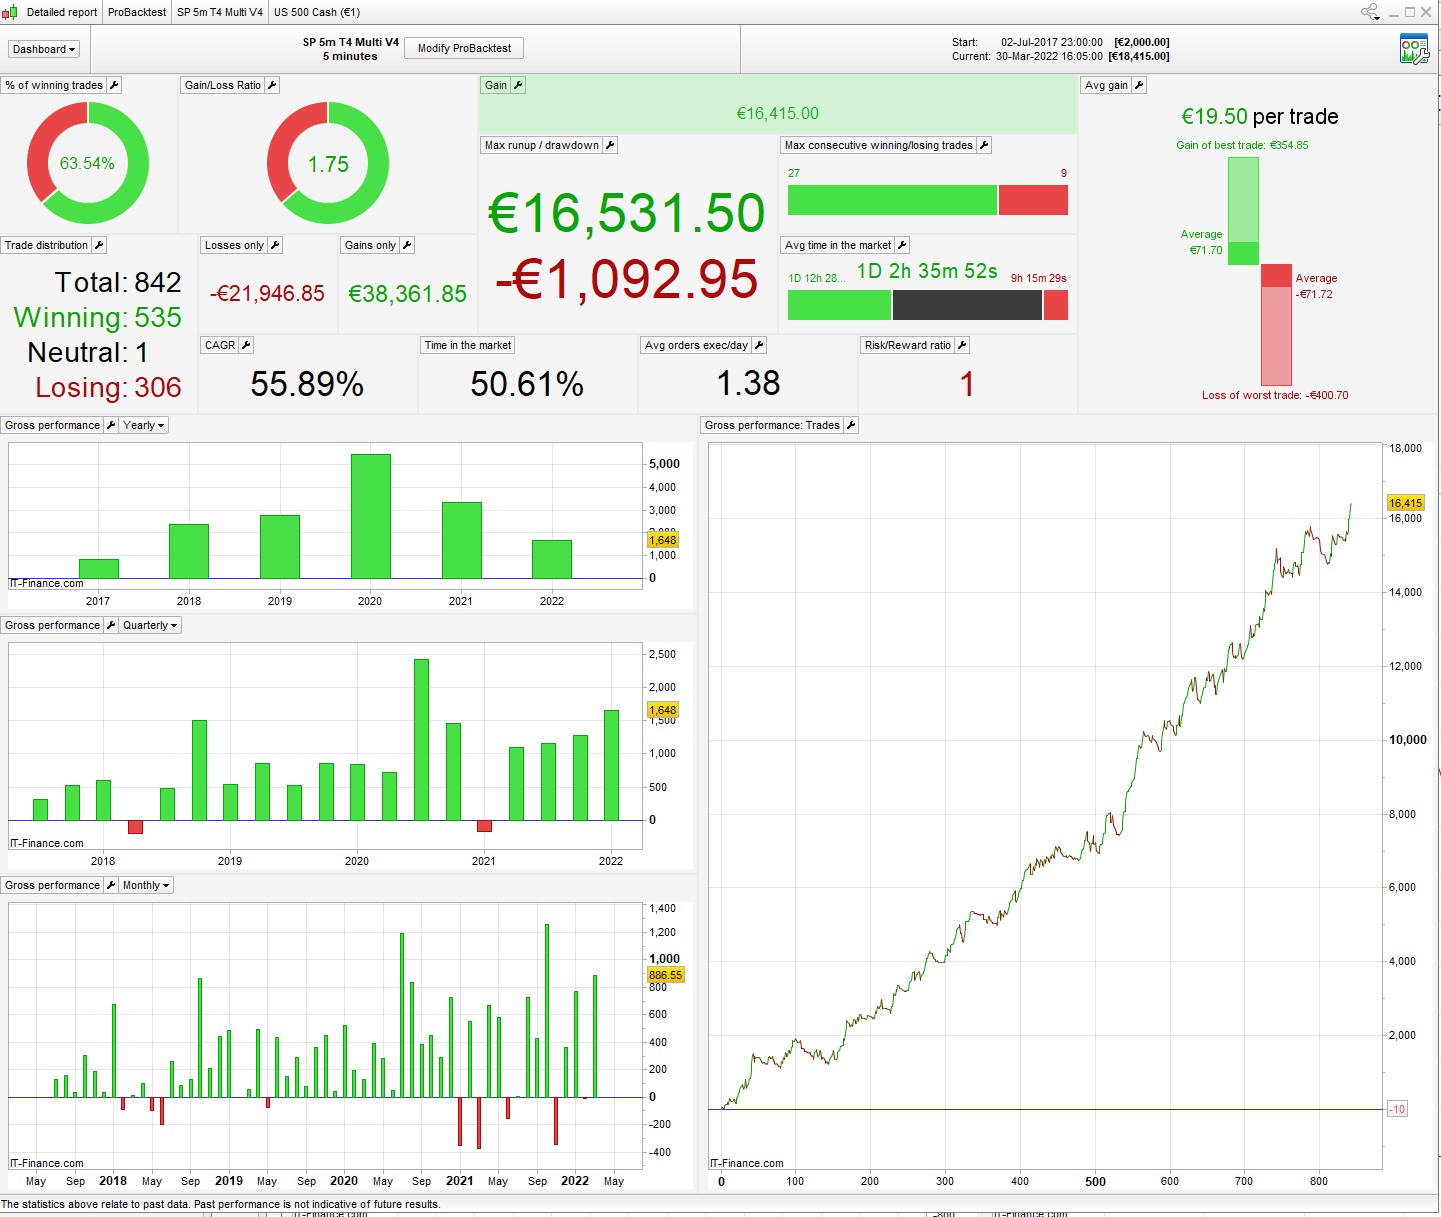
Task: Click wrench next to Quarterly gross performance
Action: click(111, 625)
